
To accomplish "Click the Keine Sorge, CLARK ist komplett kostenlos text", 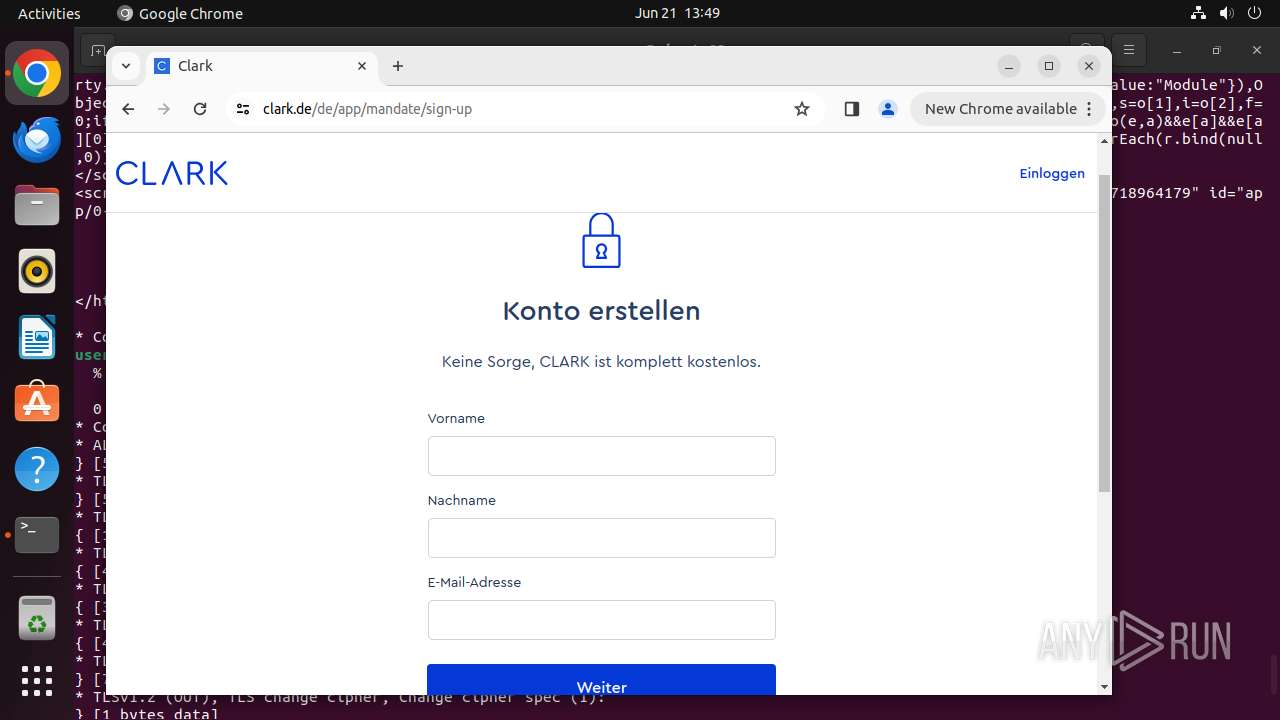I will [x=601, y=362].
